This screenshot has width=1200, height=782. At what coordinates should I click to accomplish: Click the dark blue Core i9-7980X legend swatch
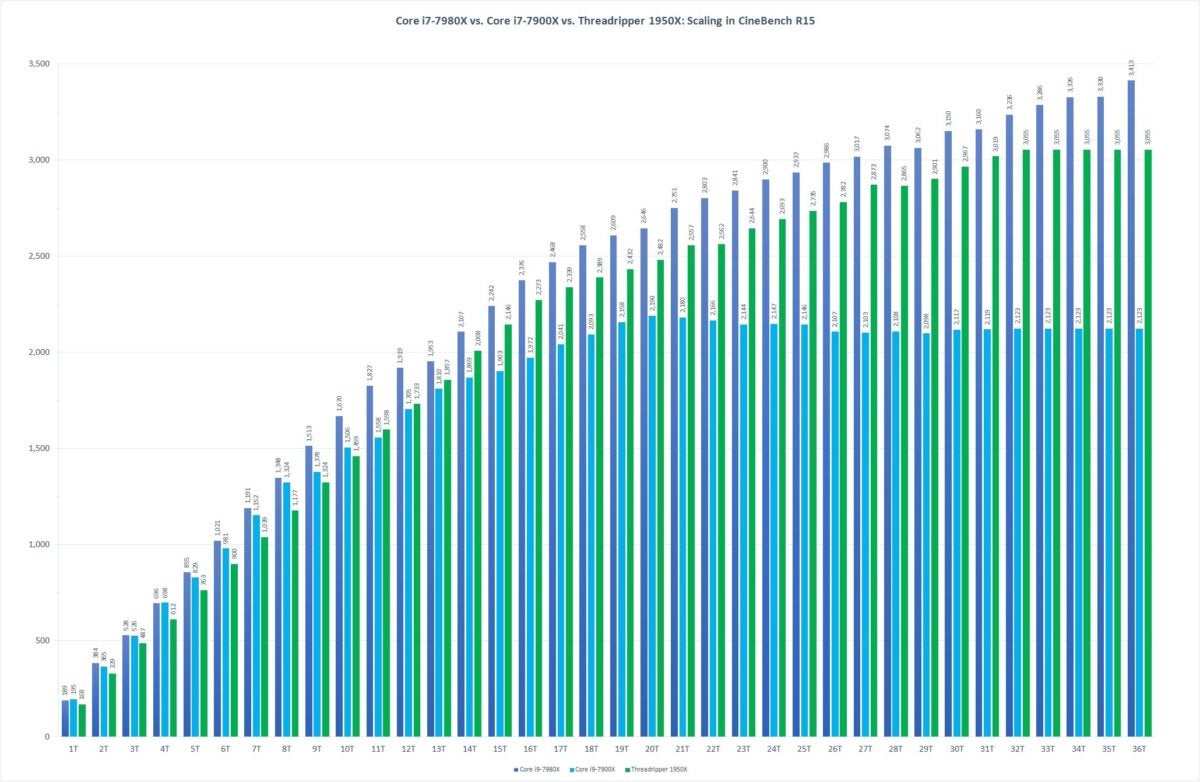[516, 768]
